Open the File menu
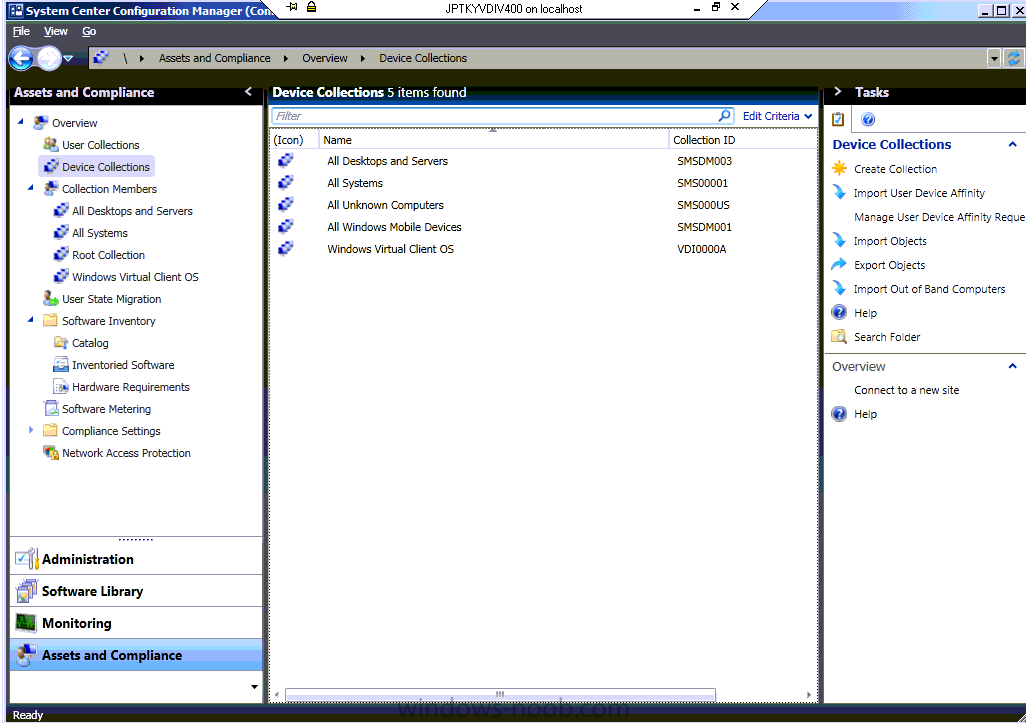This screenshot has height=723, width=1027. pyautogui.click(x=21, y=31)
